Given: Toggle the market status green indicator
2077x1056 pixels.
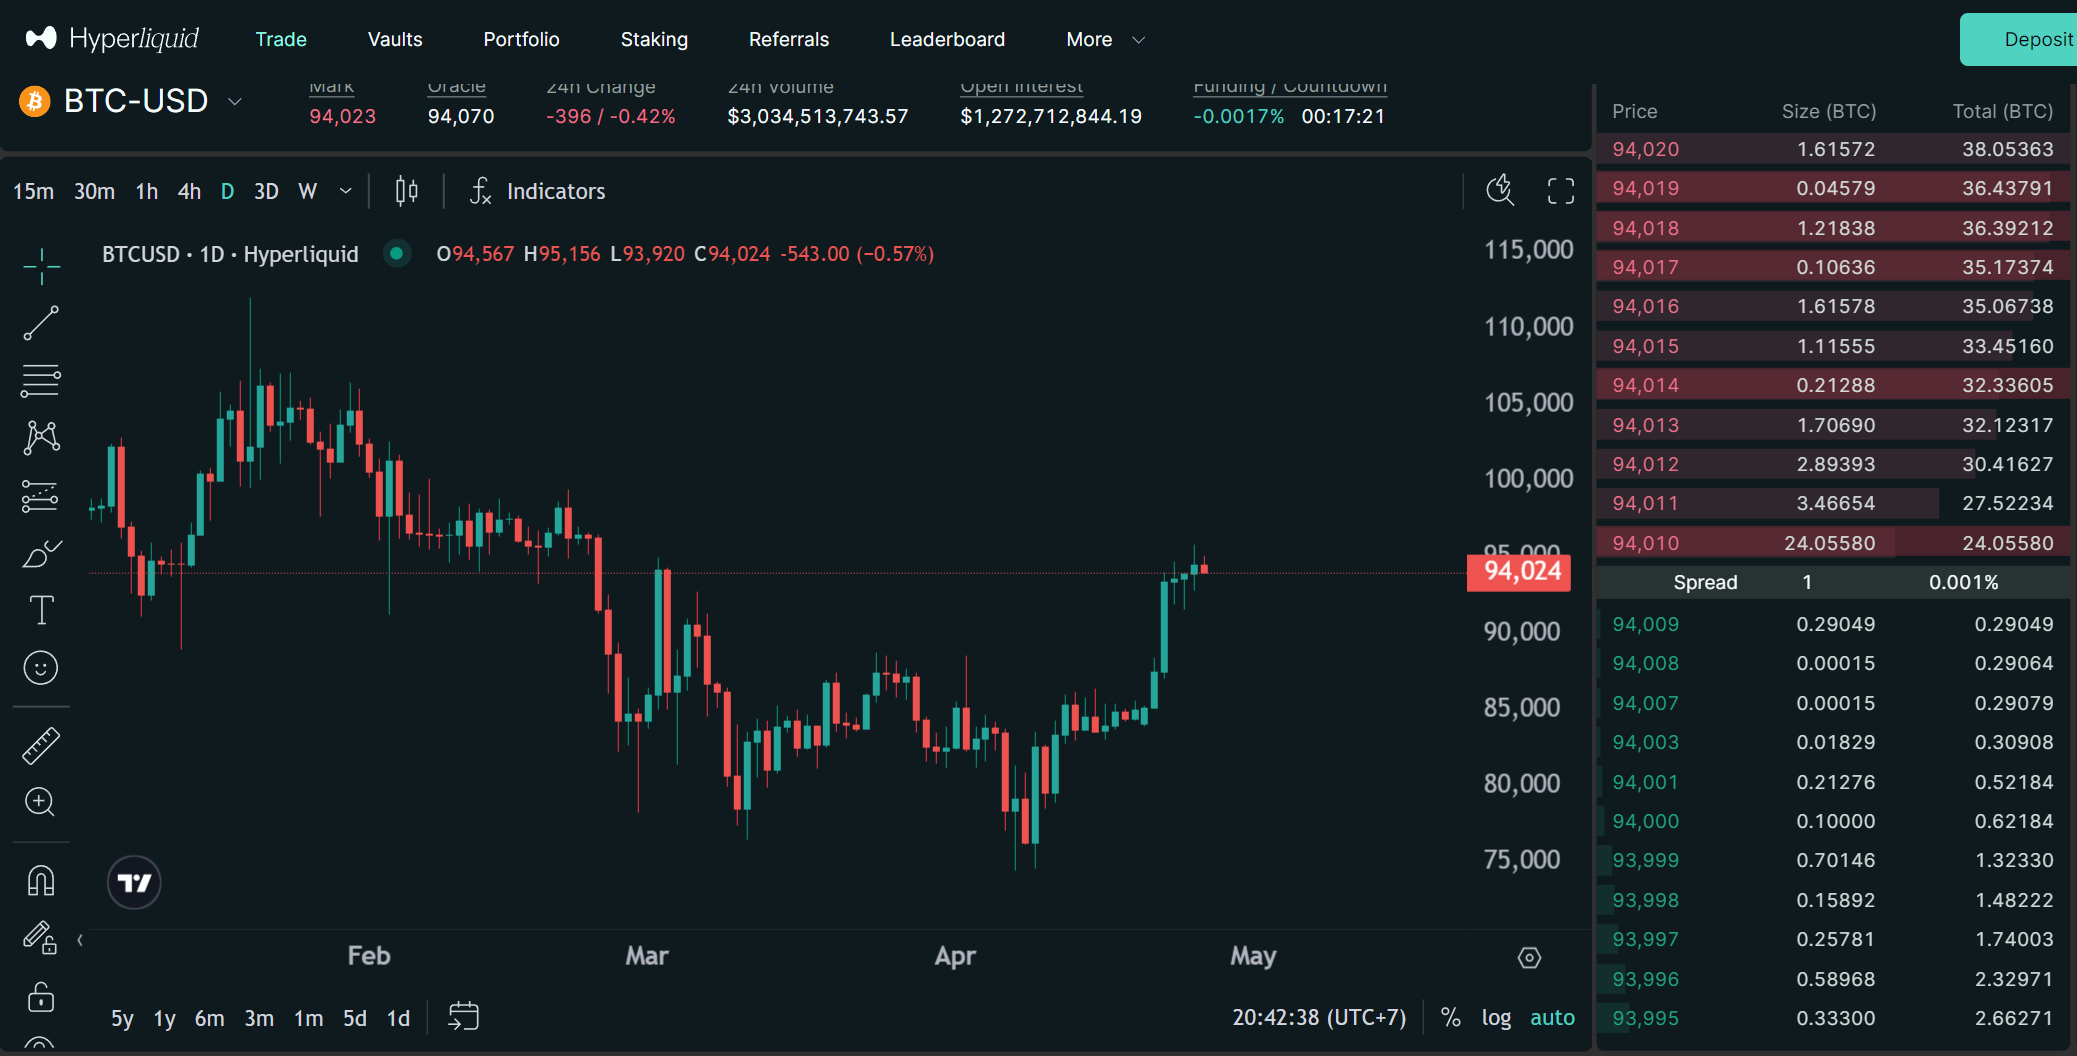Looking at the screenshot, I should point(397,254).
